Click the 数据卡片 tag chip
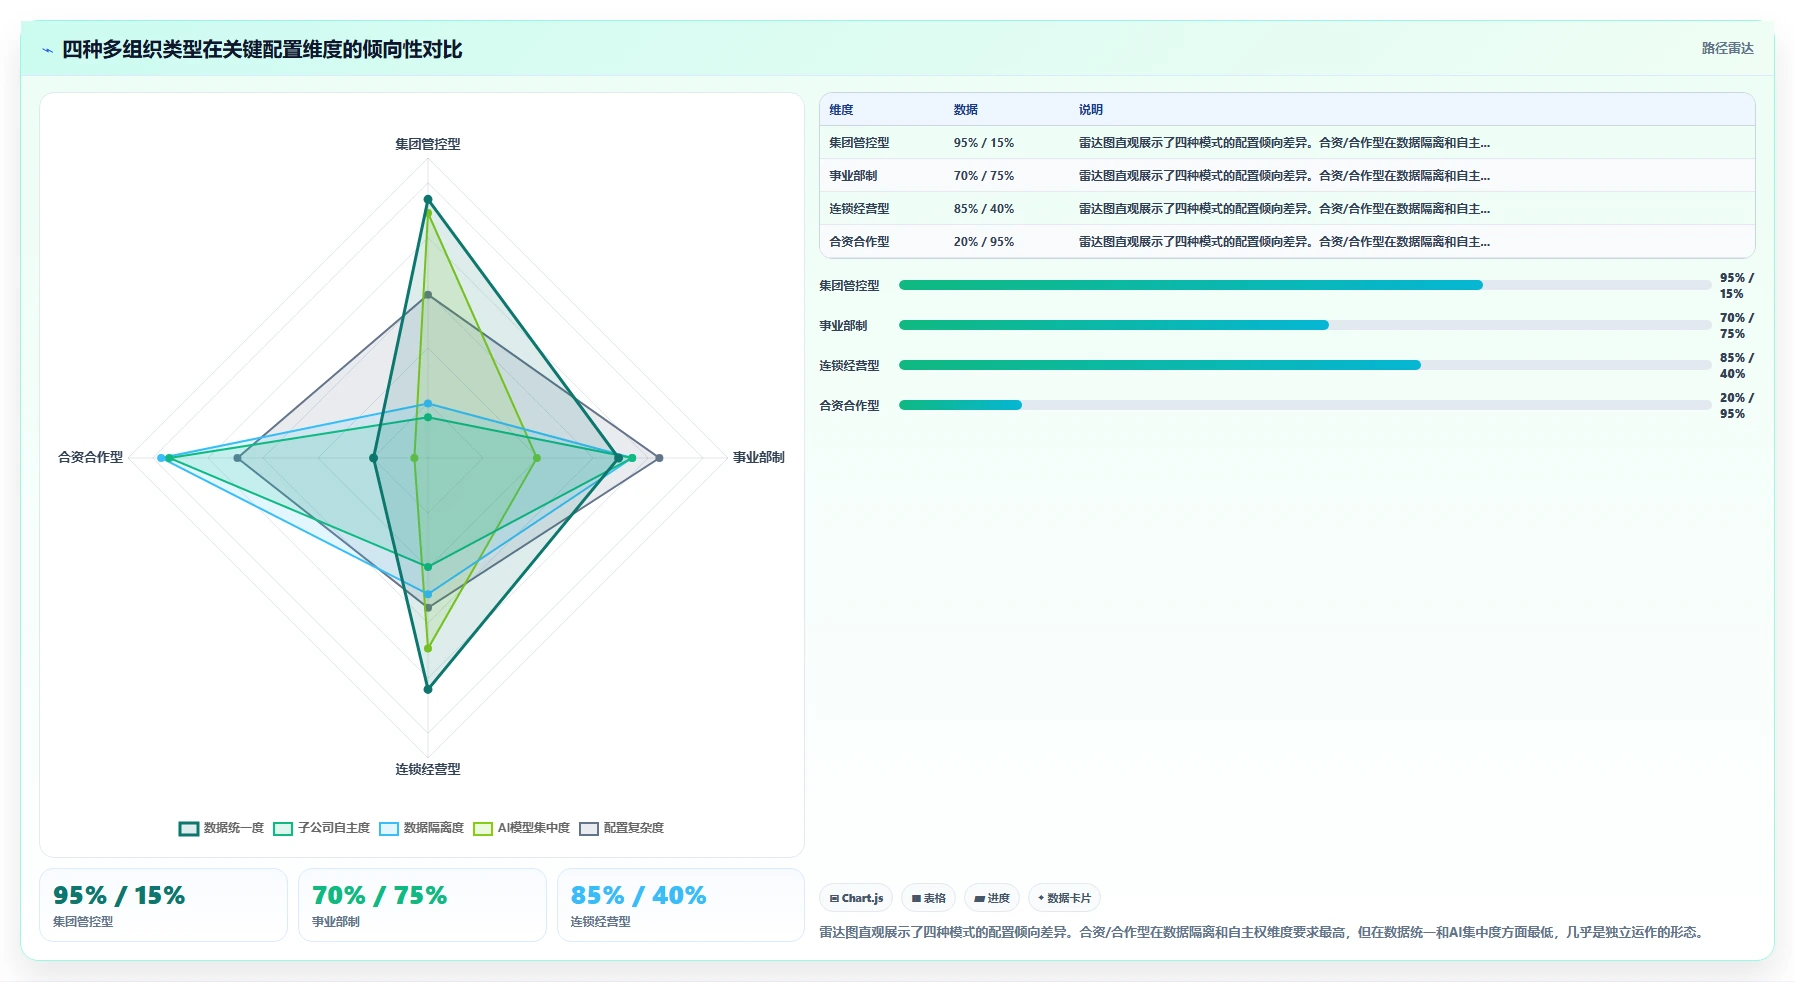The width and height of the screenshot is (1795, 982). point(1064,898)
